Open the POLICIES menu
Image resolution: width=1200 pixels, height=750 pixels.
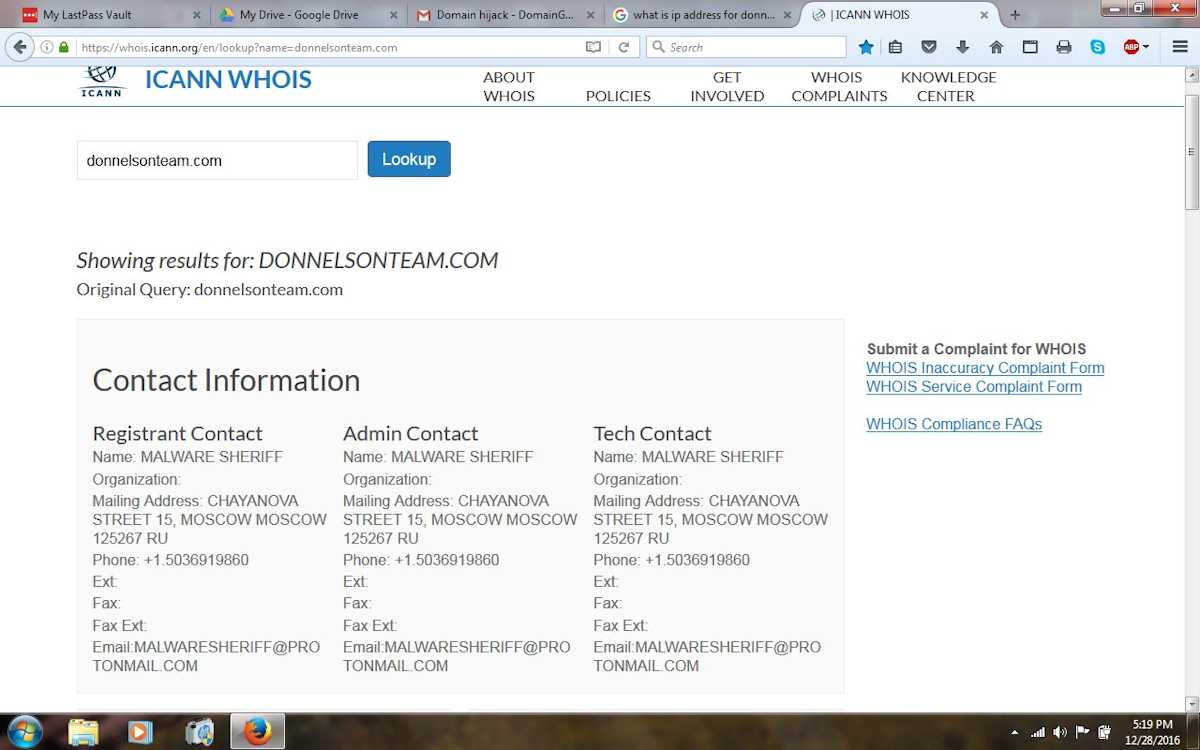[x=618, y=96]
